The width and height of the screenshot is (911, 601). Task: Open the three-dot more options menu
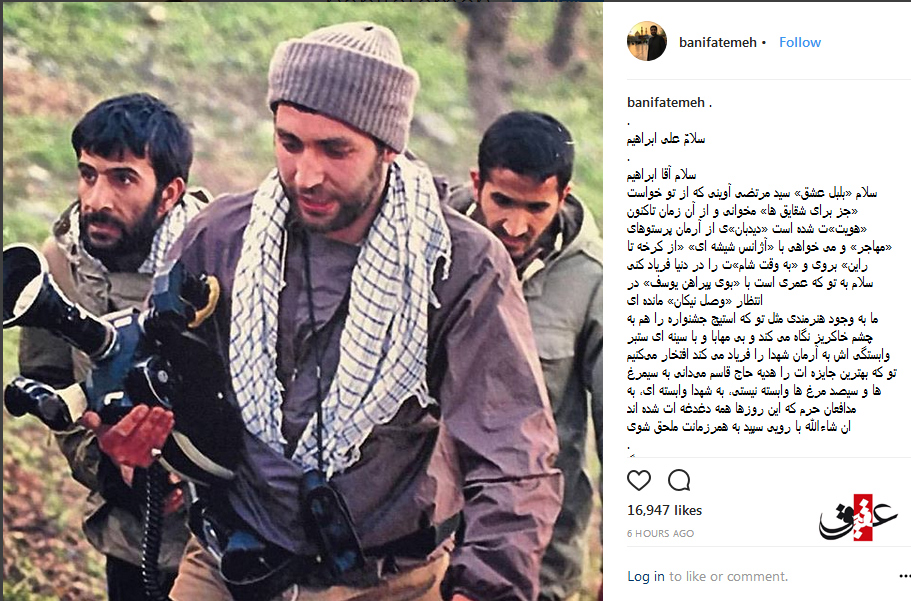(x=904, y=576)
